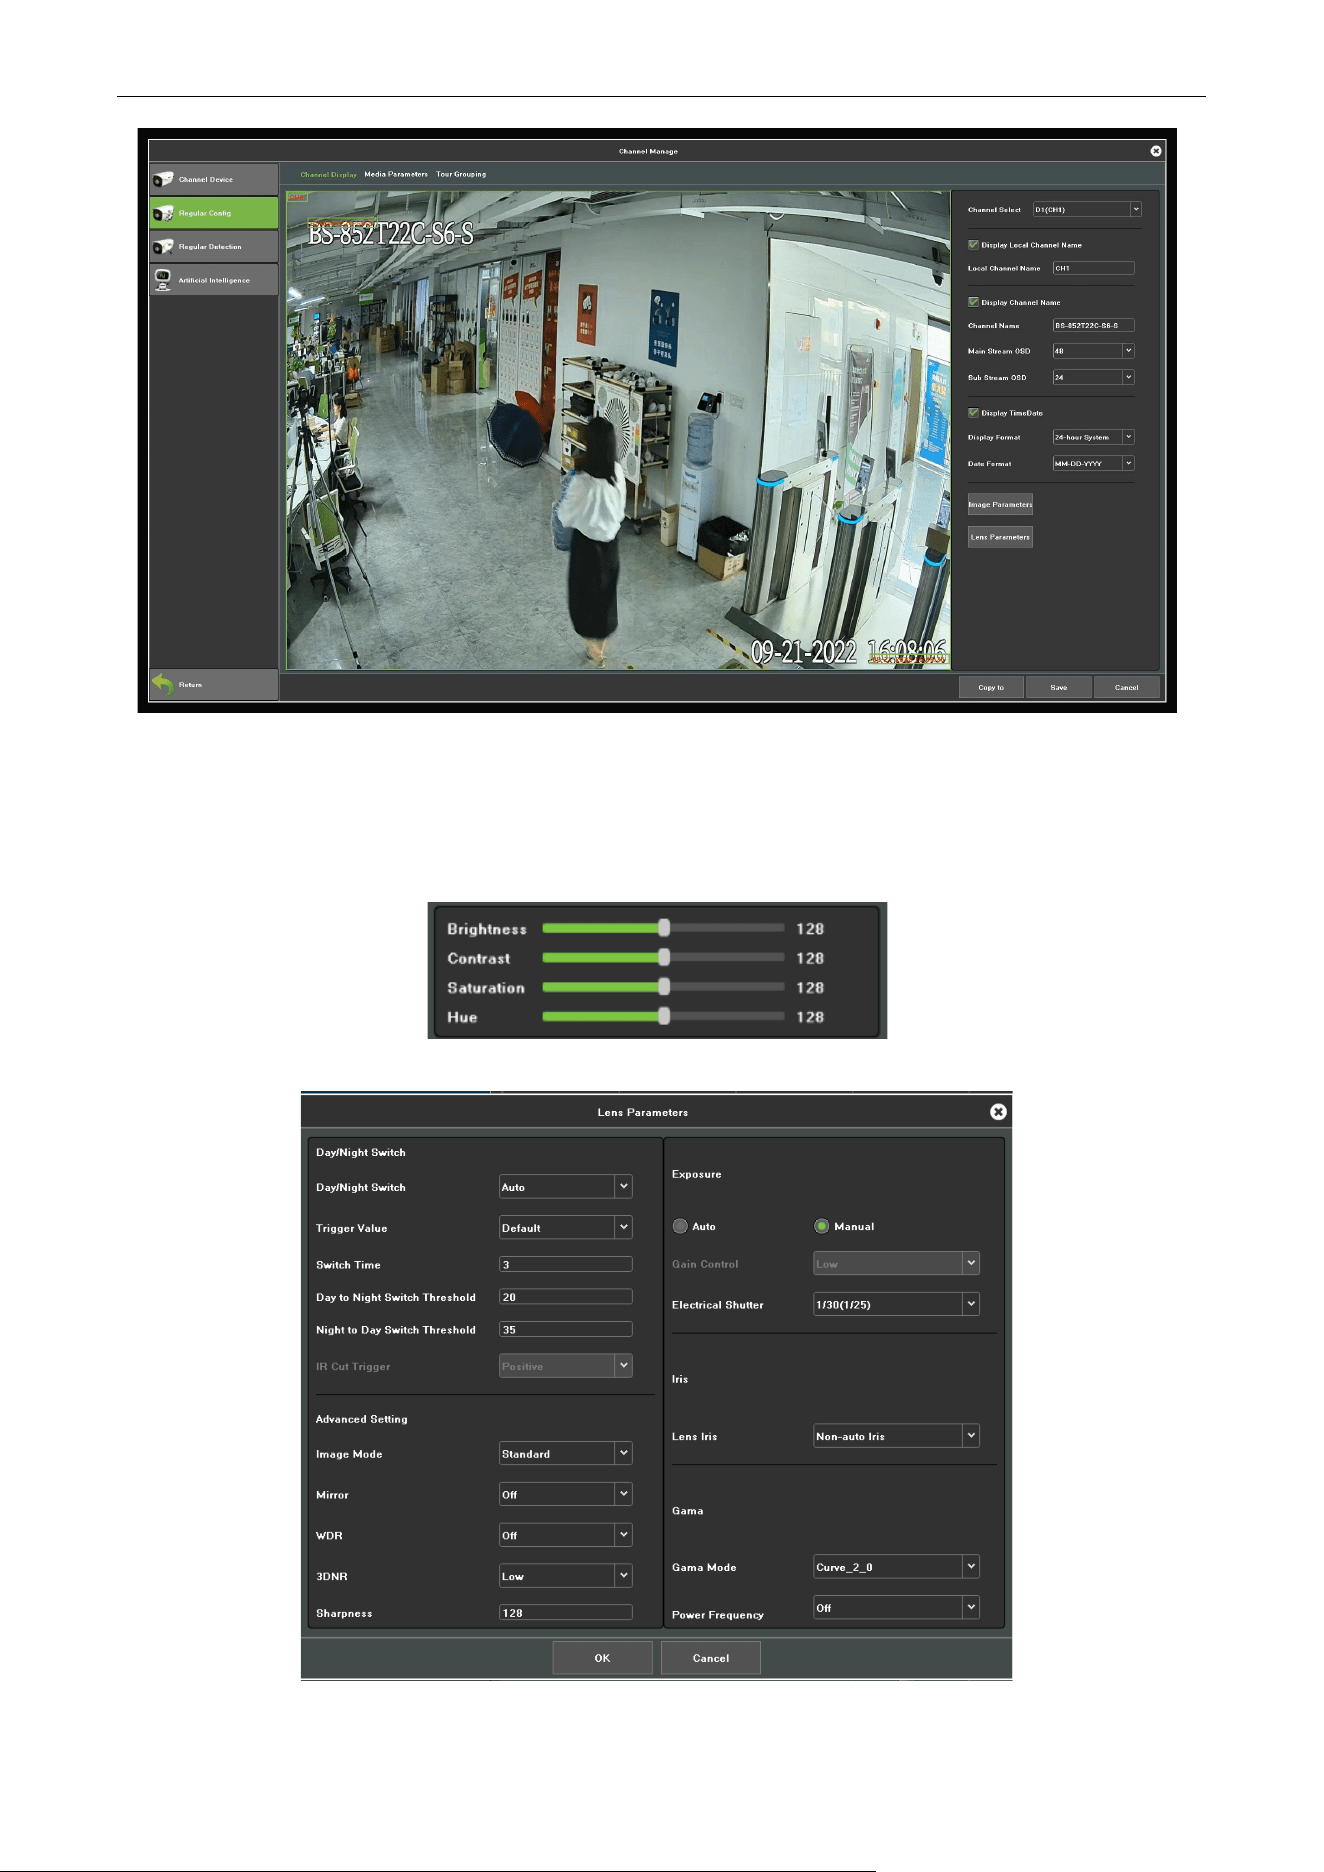Expand the Day/Night Switch dropdown

566,1187
